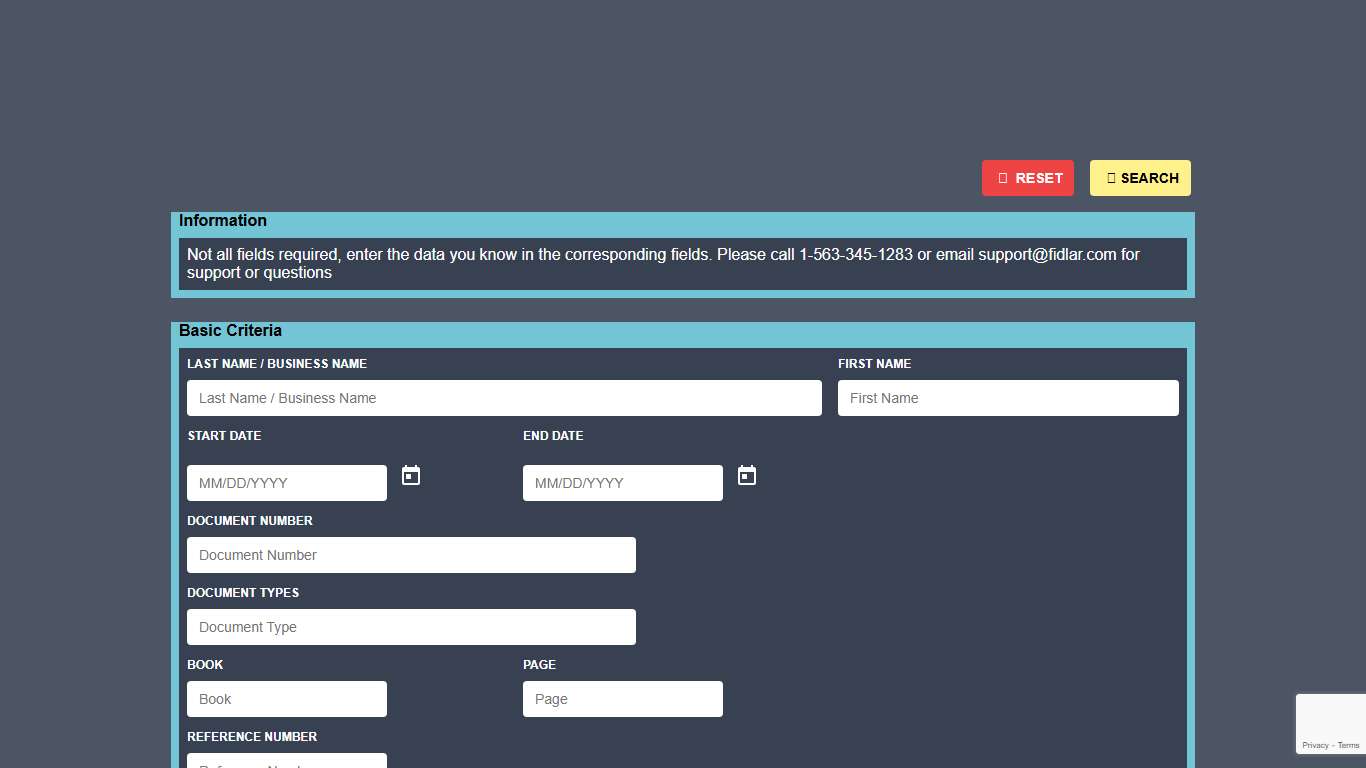This screenshot has width=1366, height=768.
Task: Click the Basic Criteria section heading
Action: 230,331
